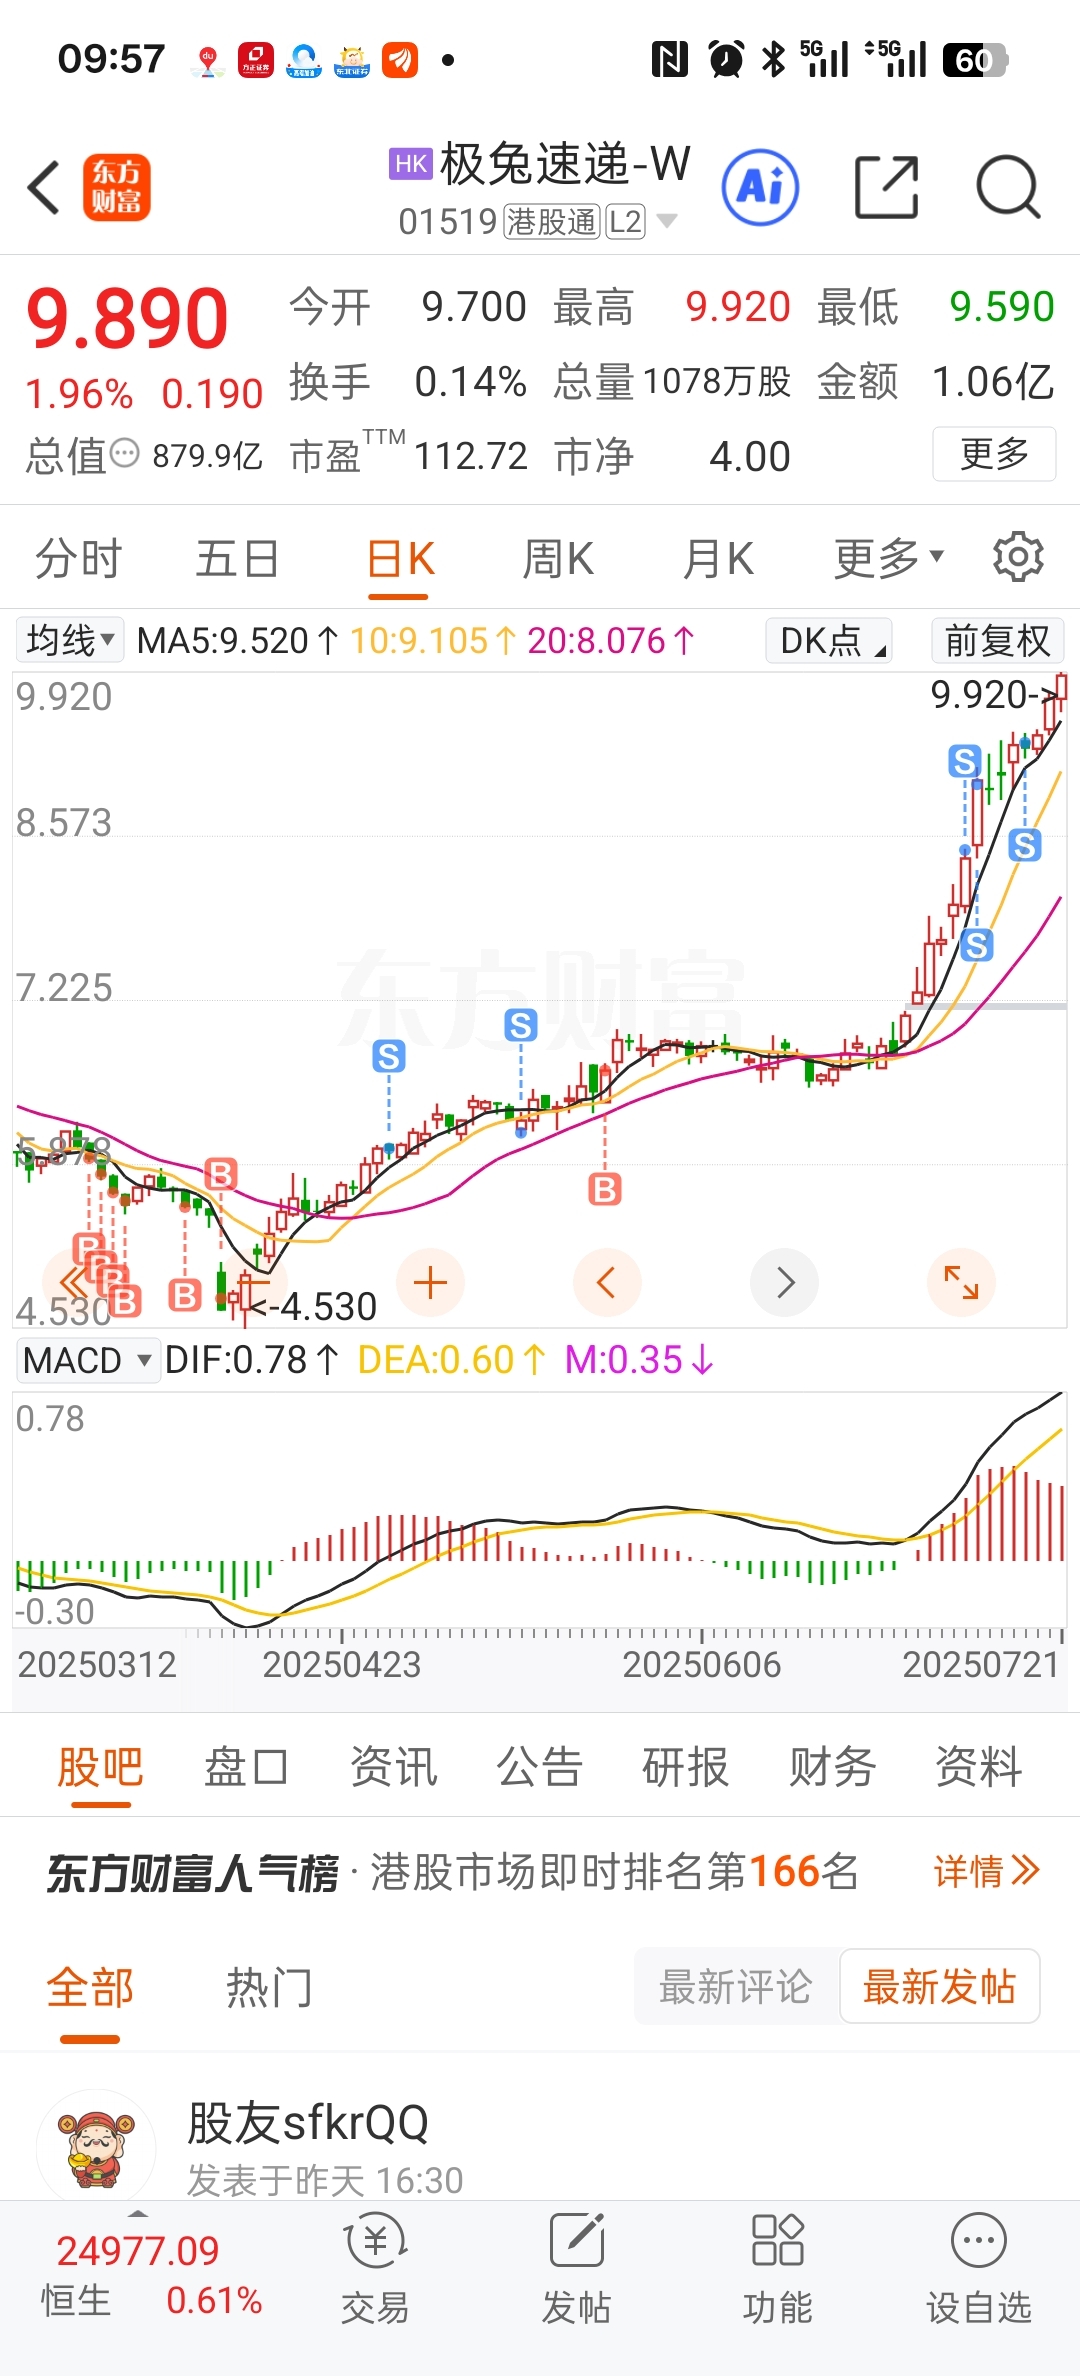Open the 财务 tab
Viewport: 1080px width, 2376px height.
(832, 1766)
